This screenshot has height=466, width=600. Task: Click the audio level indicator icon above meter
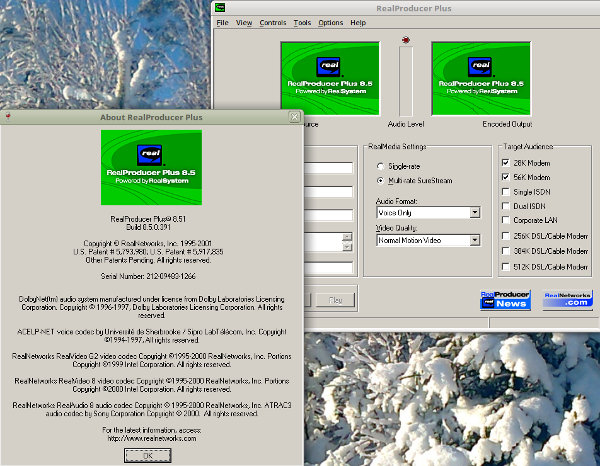coord(406,40)
